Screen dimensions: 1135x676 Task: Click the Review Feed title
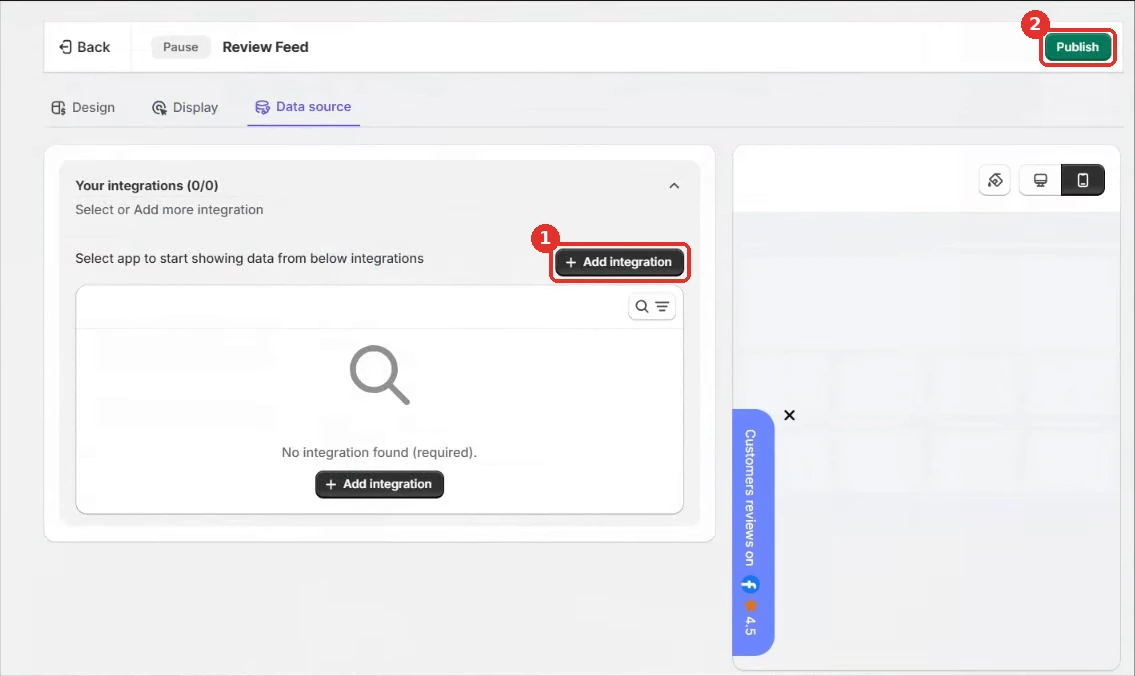point(265,47)
